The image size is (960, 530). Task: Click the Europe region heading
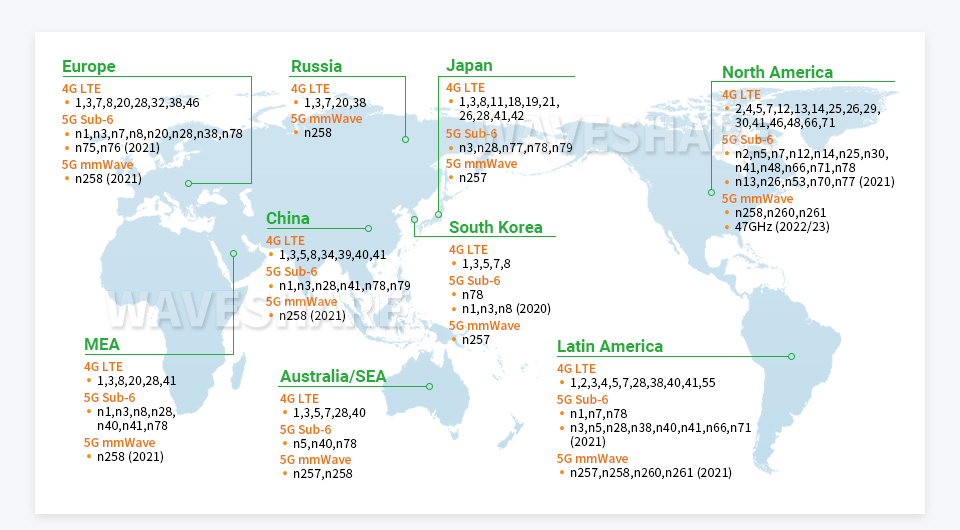point(89,66)
